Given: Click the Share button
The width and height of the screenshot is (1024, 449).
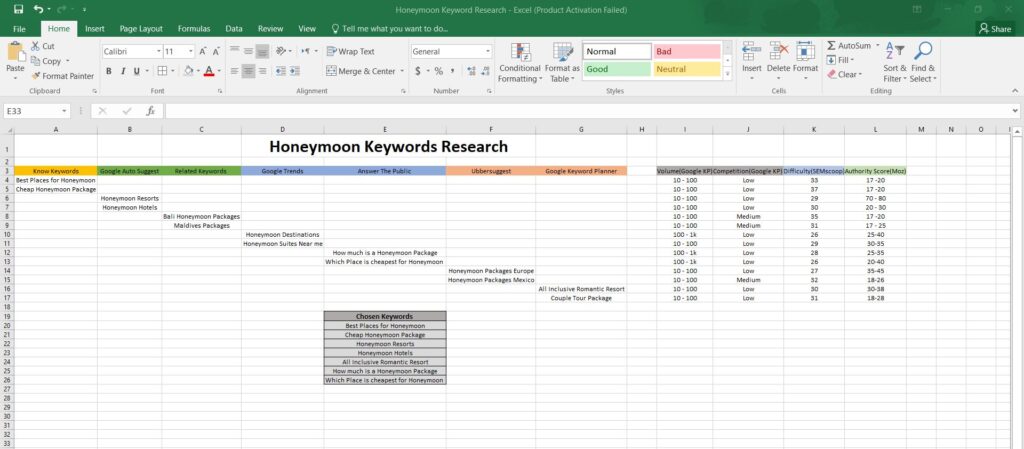Looking at the screenshot, I should [995, 29].
